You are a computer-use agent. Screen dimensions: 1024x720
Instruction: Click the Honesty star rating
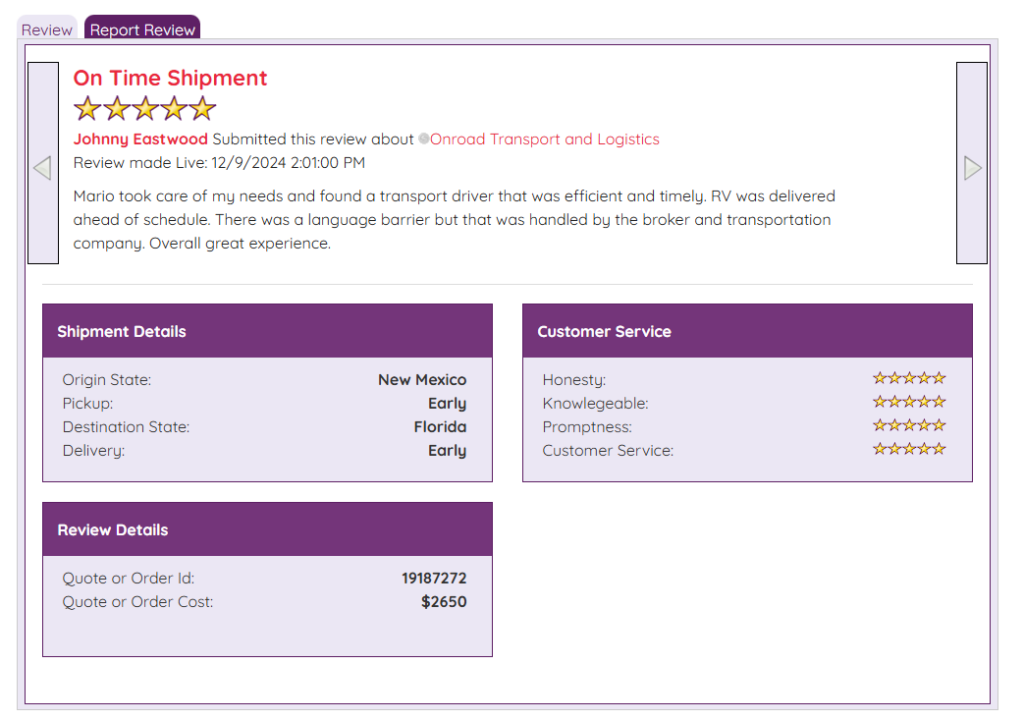coord(908,378)
